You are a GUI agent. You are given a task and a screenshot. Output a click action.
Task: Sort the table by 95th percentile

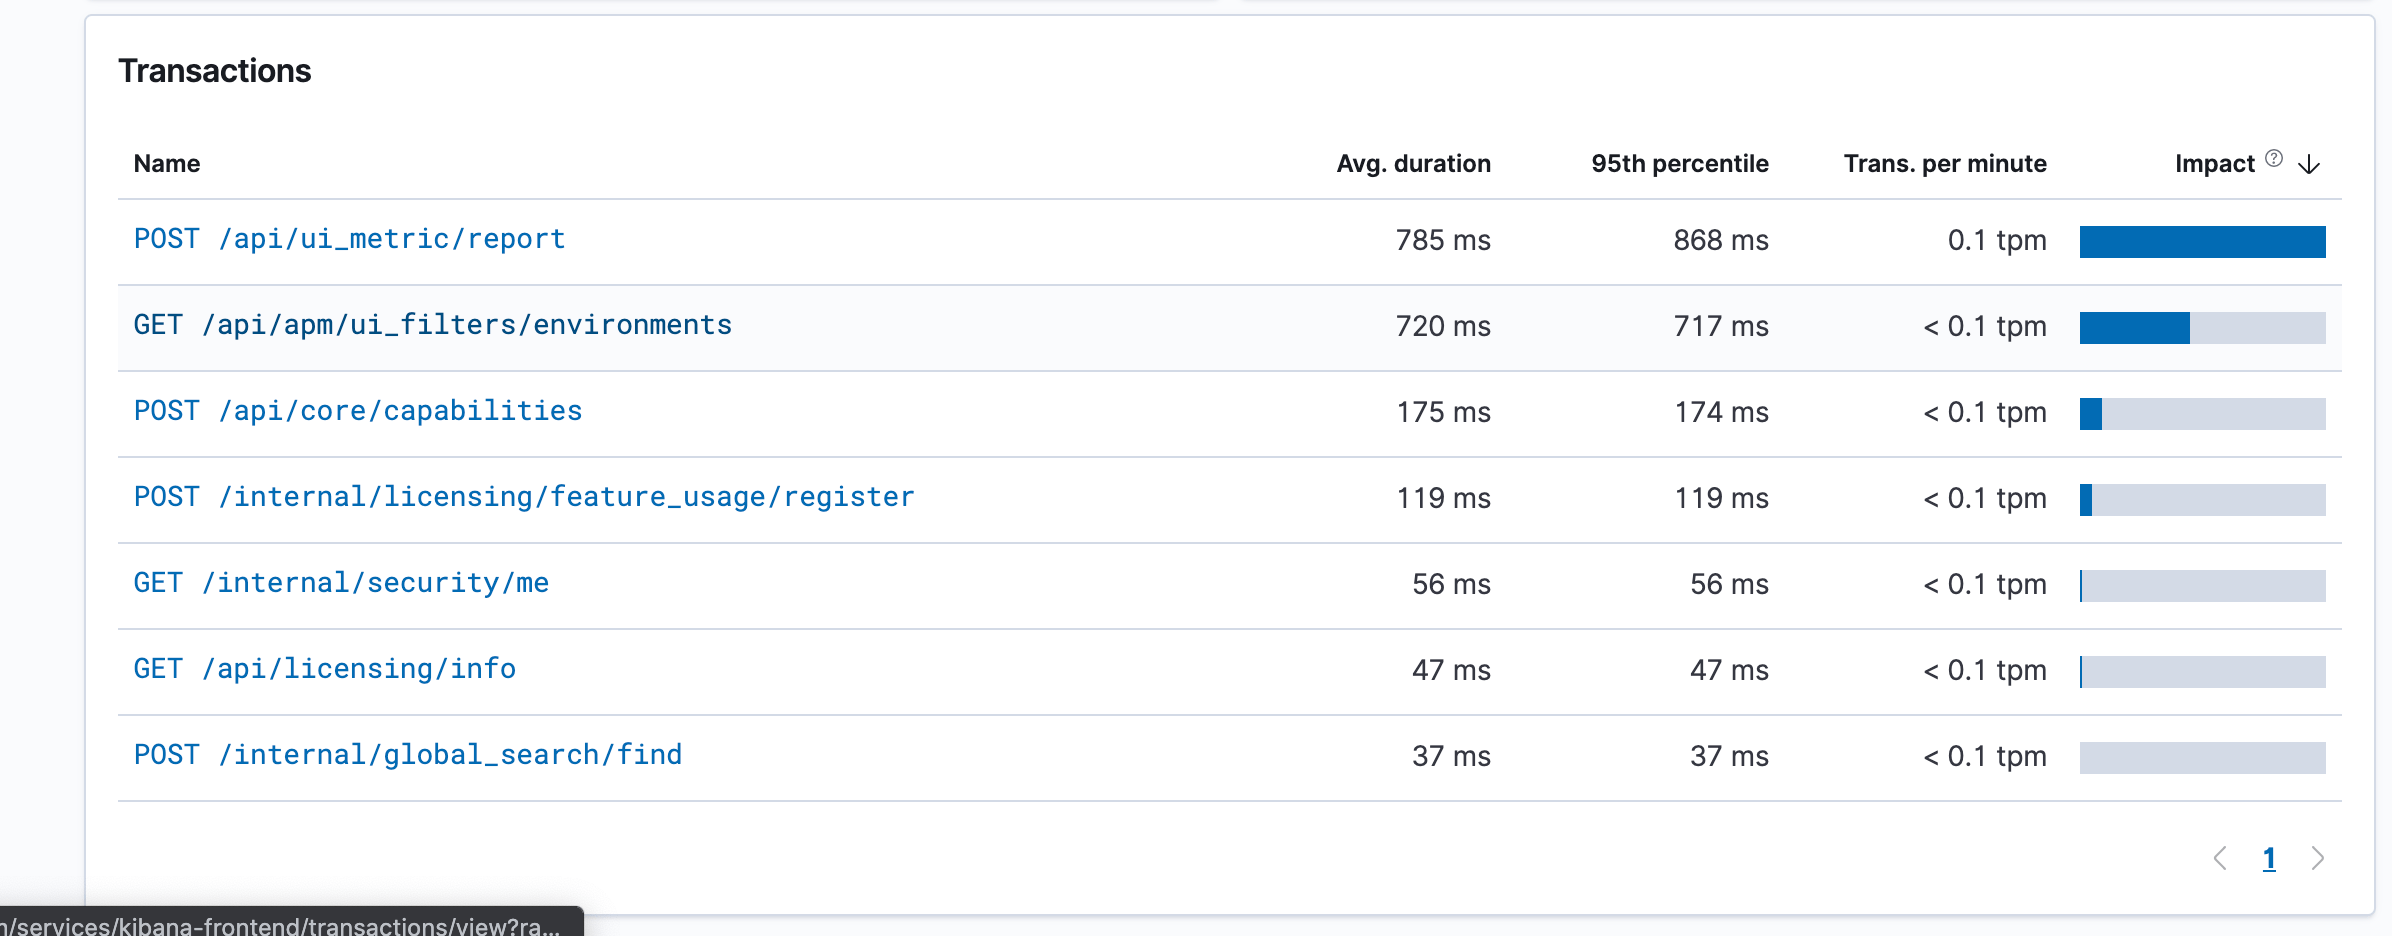pyautogui.click(x=1680, y=163)
